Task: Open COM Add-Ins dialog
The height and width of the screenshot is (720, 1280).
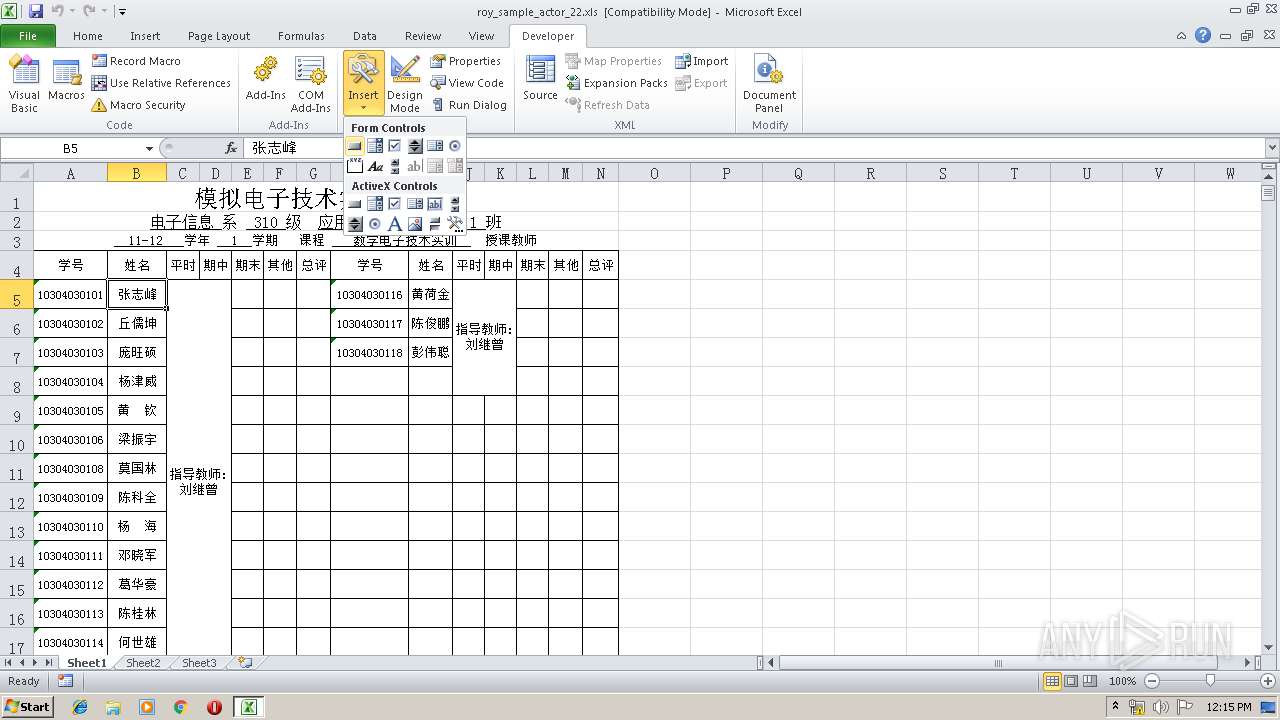Action: click(311, 83)
